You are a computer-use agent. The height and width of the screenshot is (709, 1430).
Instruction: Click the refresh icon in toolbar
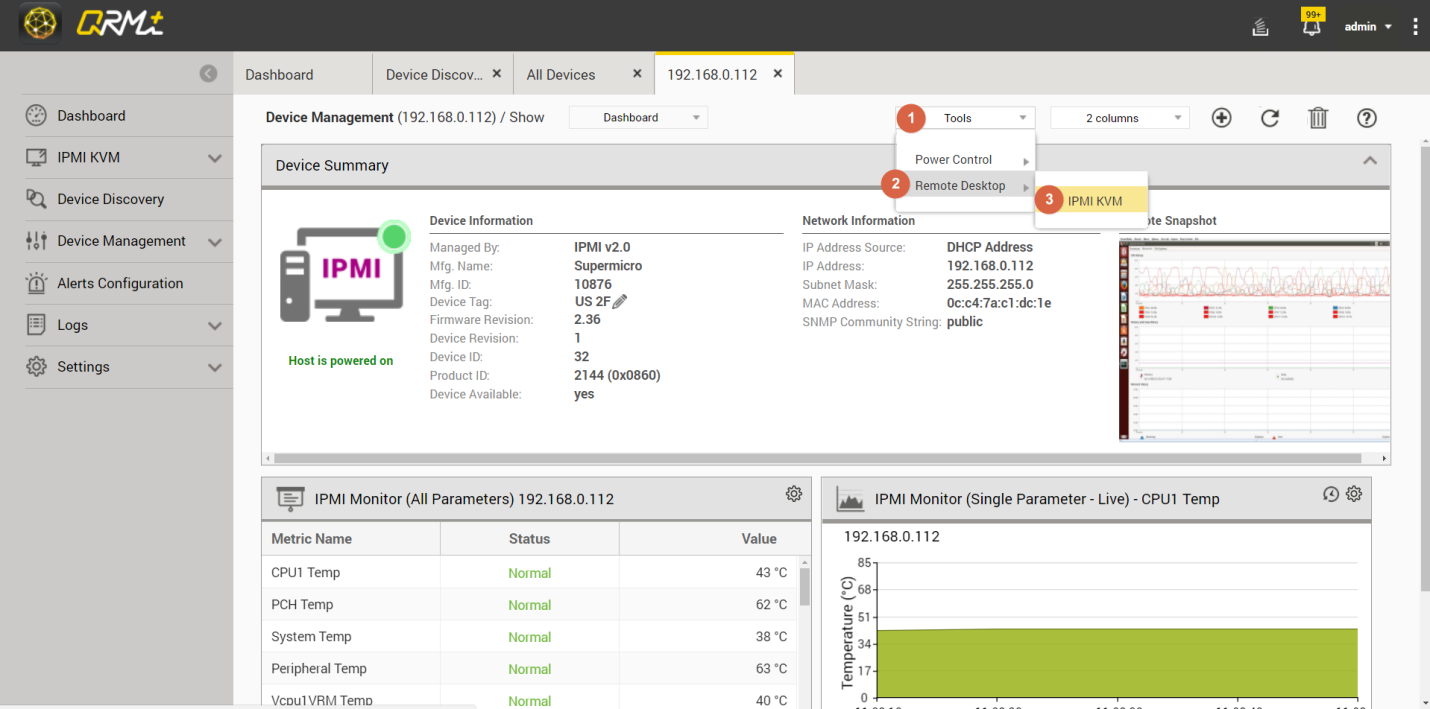pos(1270,118)
